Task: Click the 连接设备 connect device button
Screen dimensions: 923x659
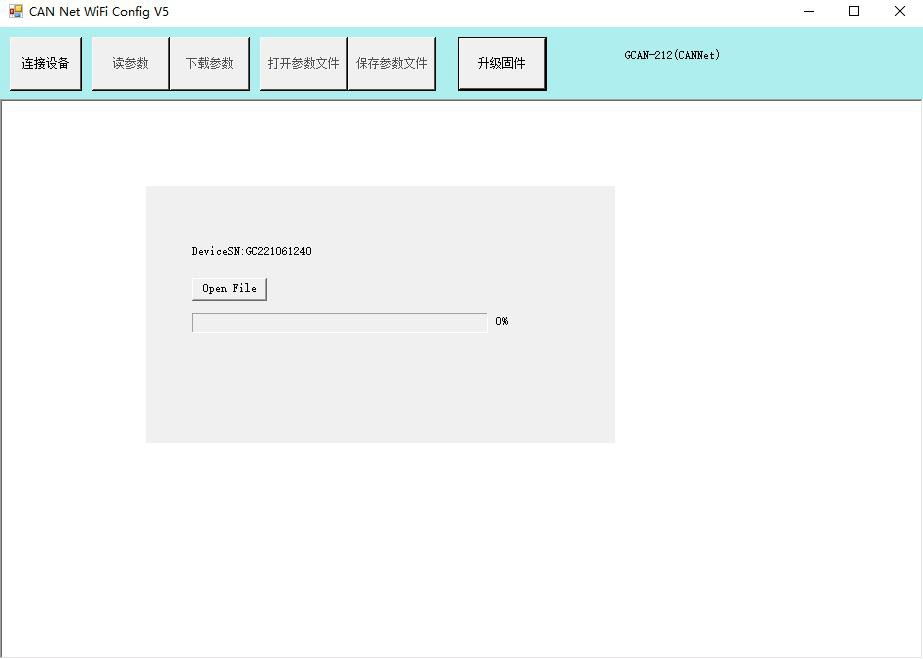Action: coord(46,63)
